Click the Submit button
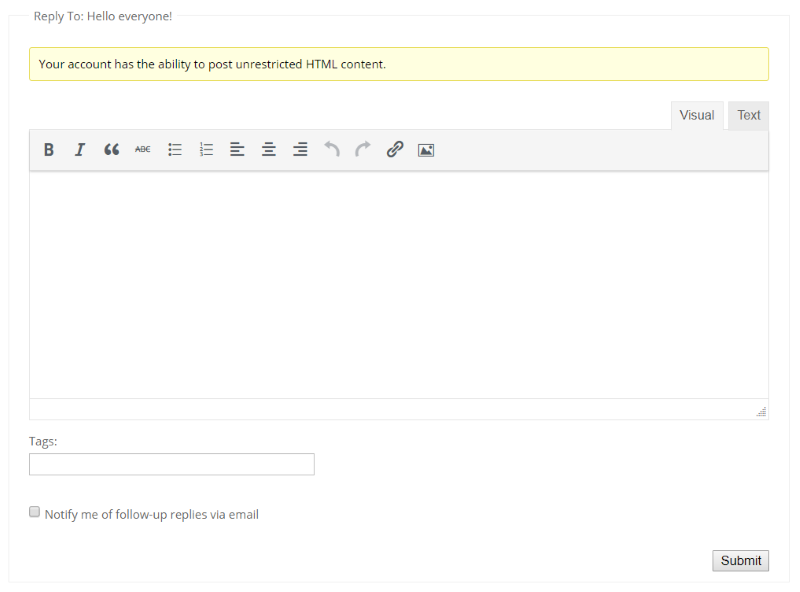This screenshot has height=592, width=800. pos(740,560)
